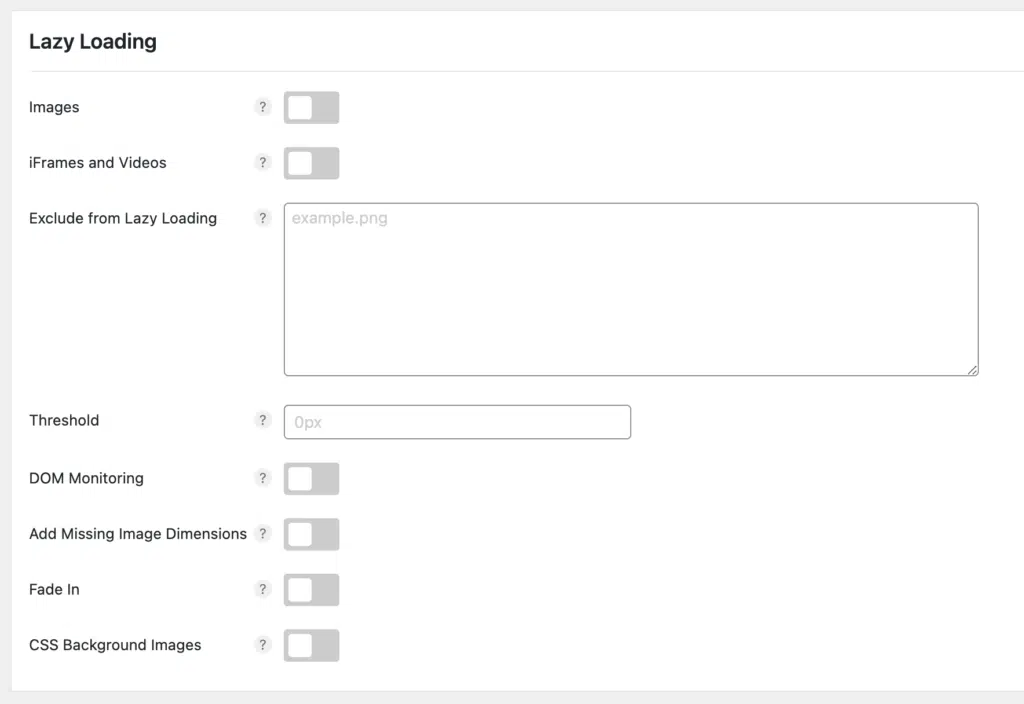Viewport: 1024px width, 704px height.
Task: Open help for CSS Background Images
Action: pyautogui.click(x=263, y=645)
